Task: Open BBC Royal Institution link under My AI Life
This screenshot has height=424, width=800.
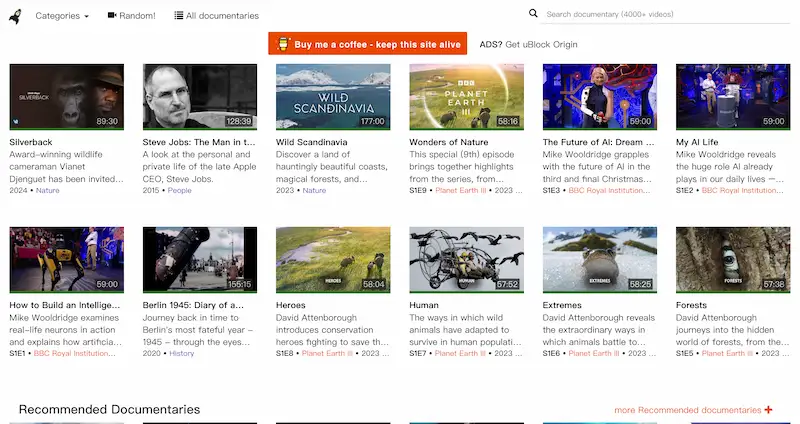Action: (x=742, y=190)
